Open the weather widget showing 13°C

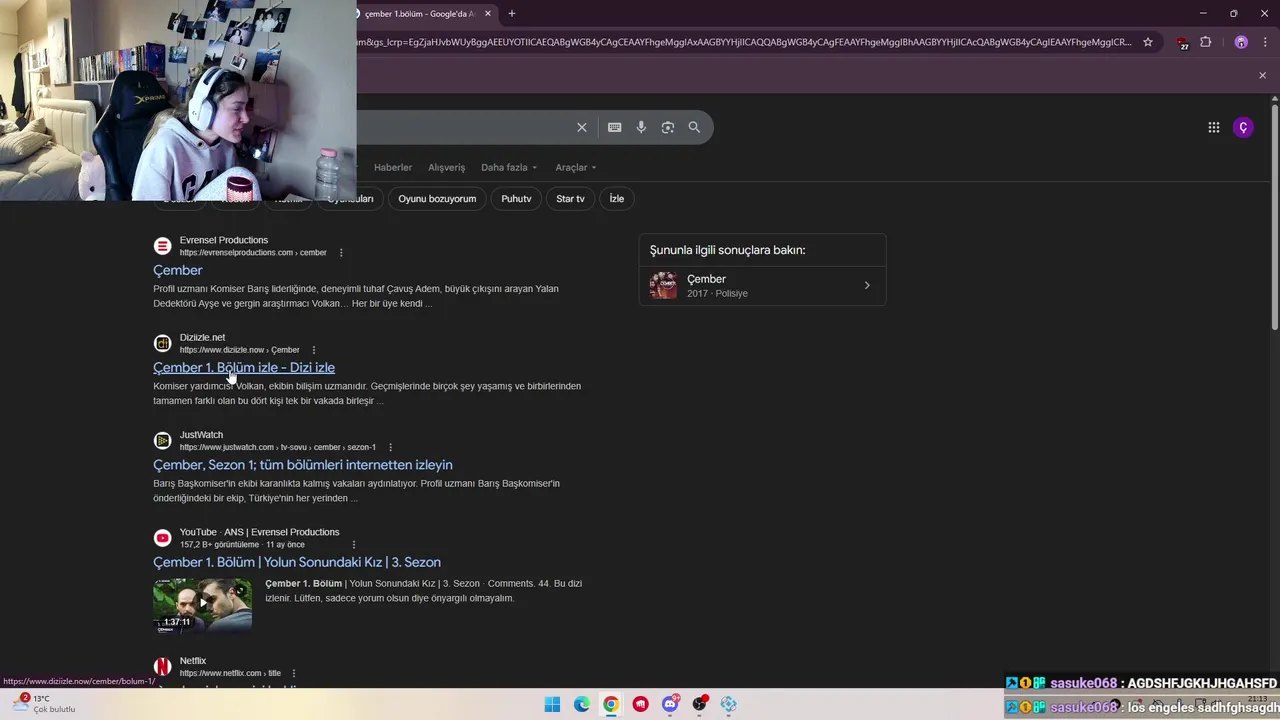coord(44,704)
